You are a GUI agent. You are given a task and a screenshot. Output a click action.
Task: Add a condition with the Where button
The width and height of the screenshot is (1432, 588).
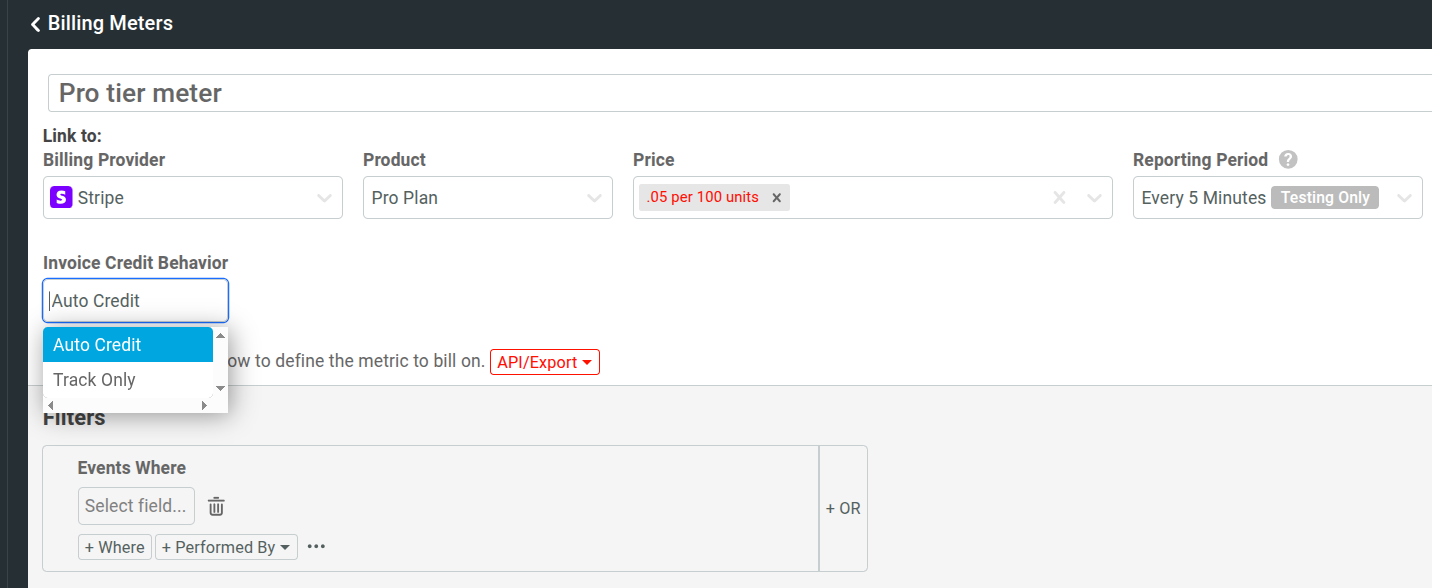click(114, 546)
